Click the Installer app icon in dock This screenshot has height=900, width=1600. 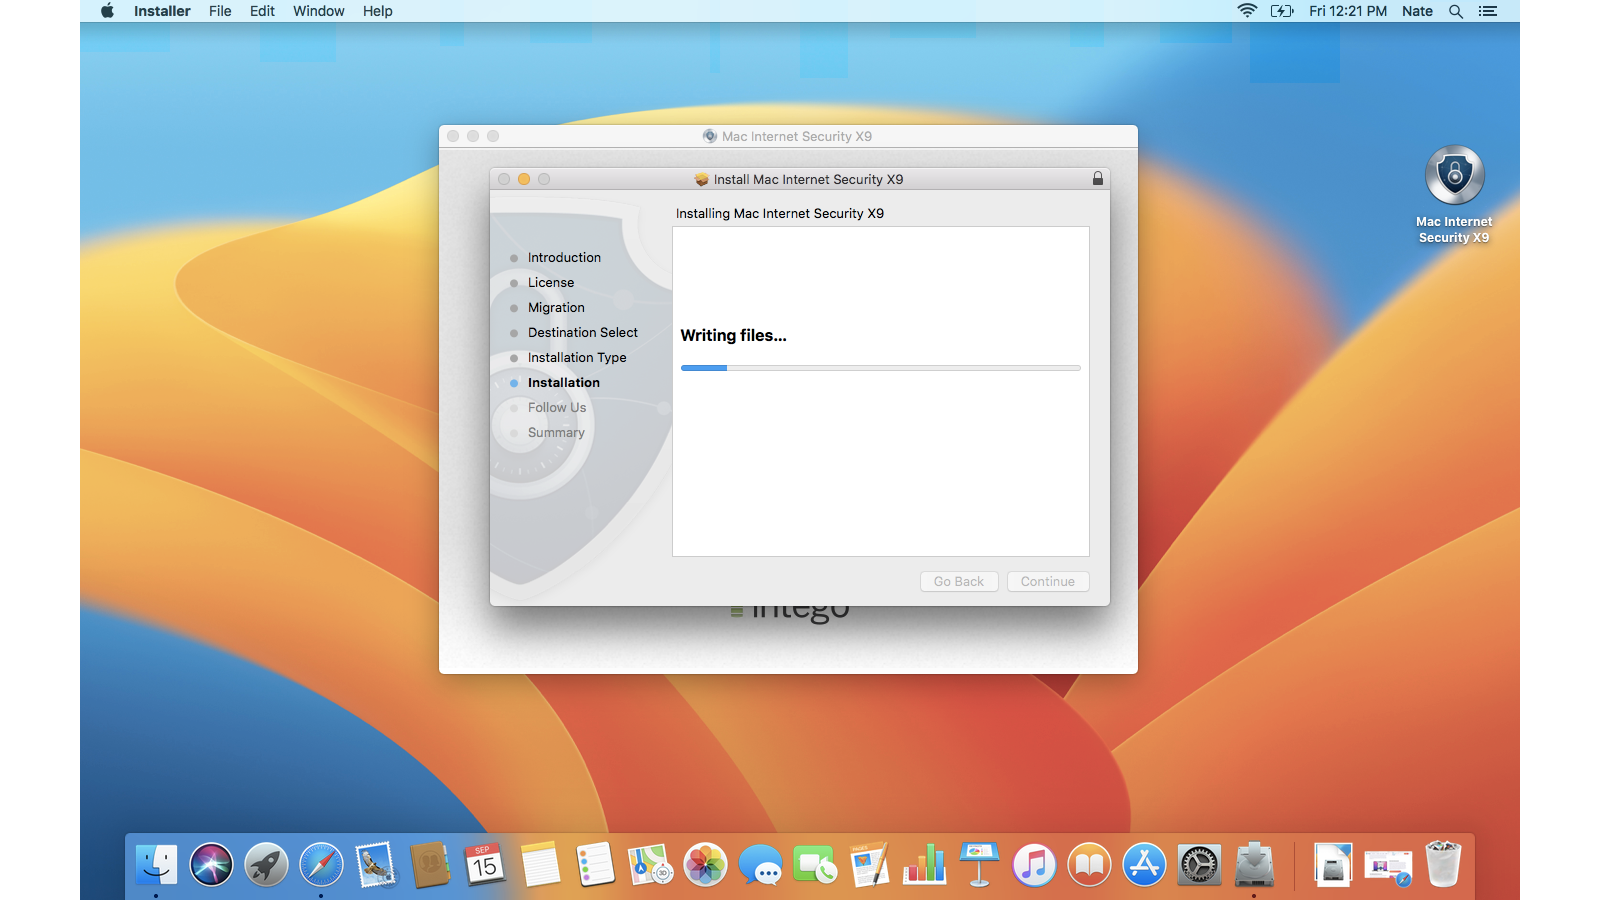pos(1254,865)
